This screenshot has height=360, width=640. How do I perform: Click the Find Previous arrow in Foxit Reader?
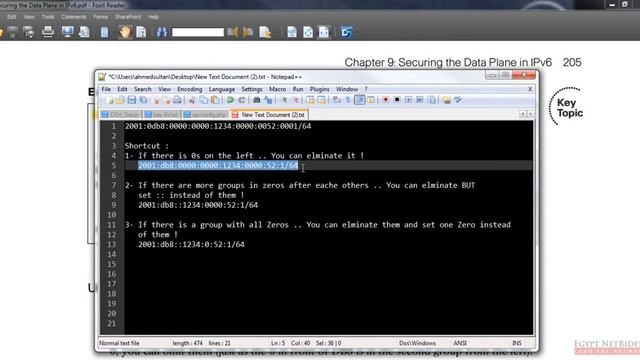pos(233,32)
